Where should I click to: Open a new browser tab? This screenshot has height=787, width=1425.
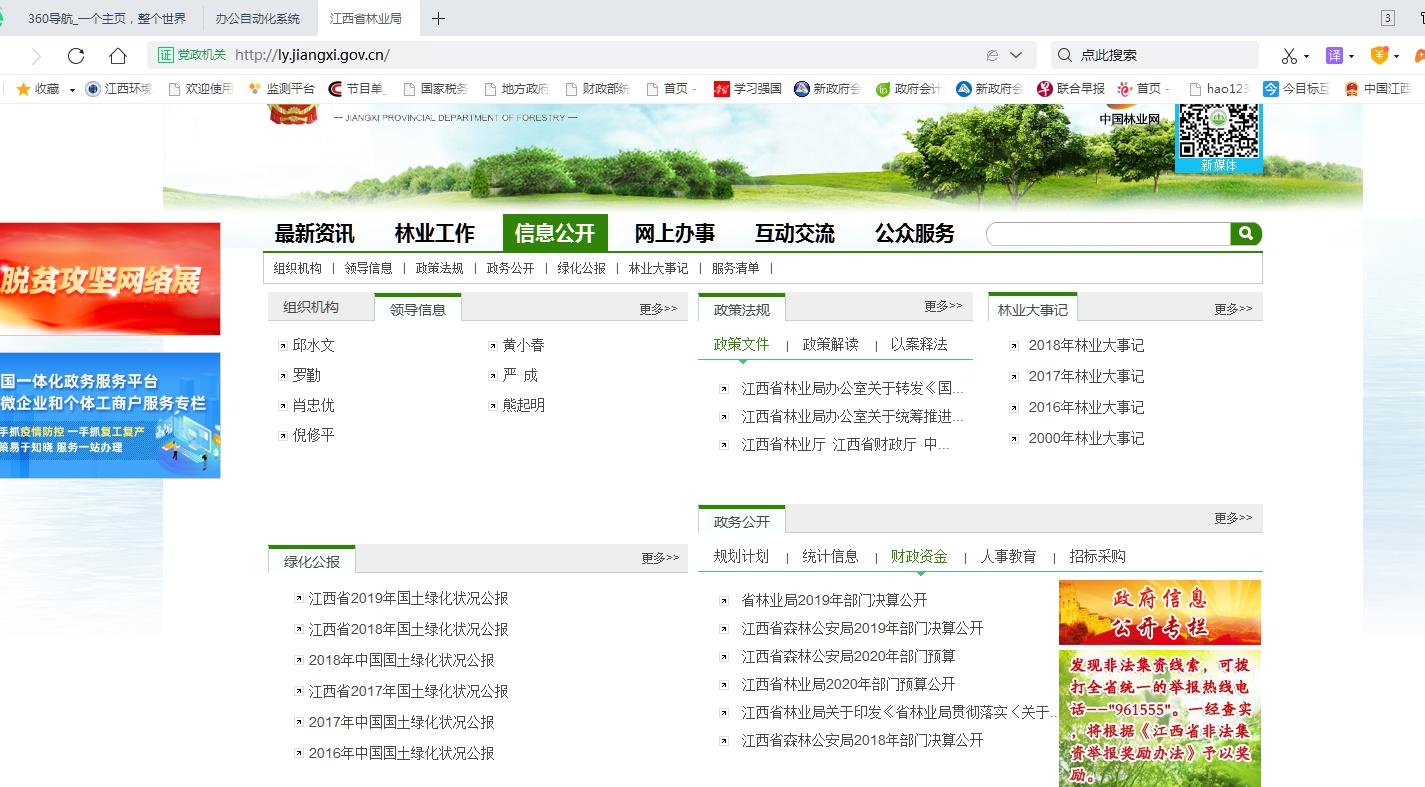pos(438,18)
